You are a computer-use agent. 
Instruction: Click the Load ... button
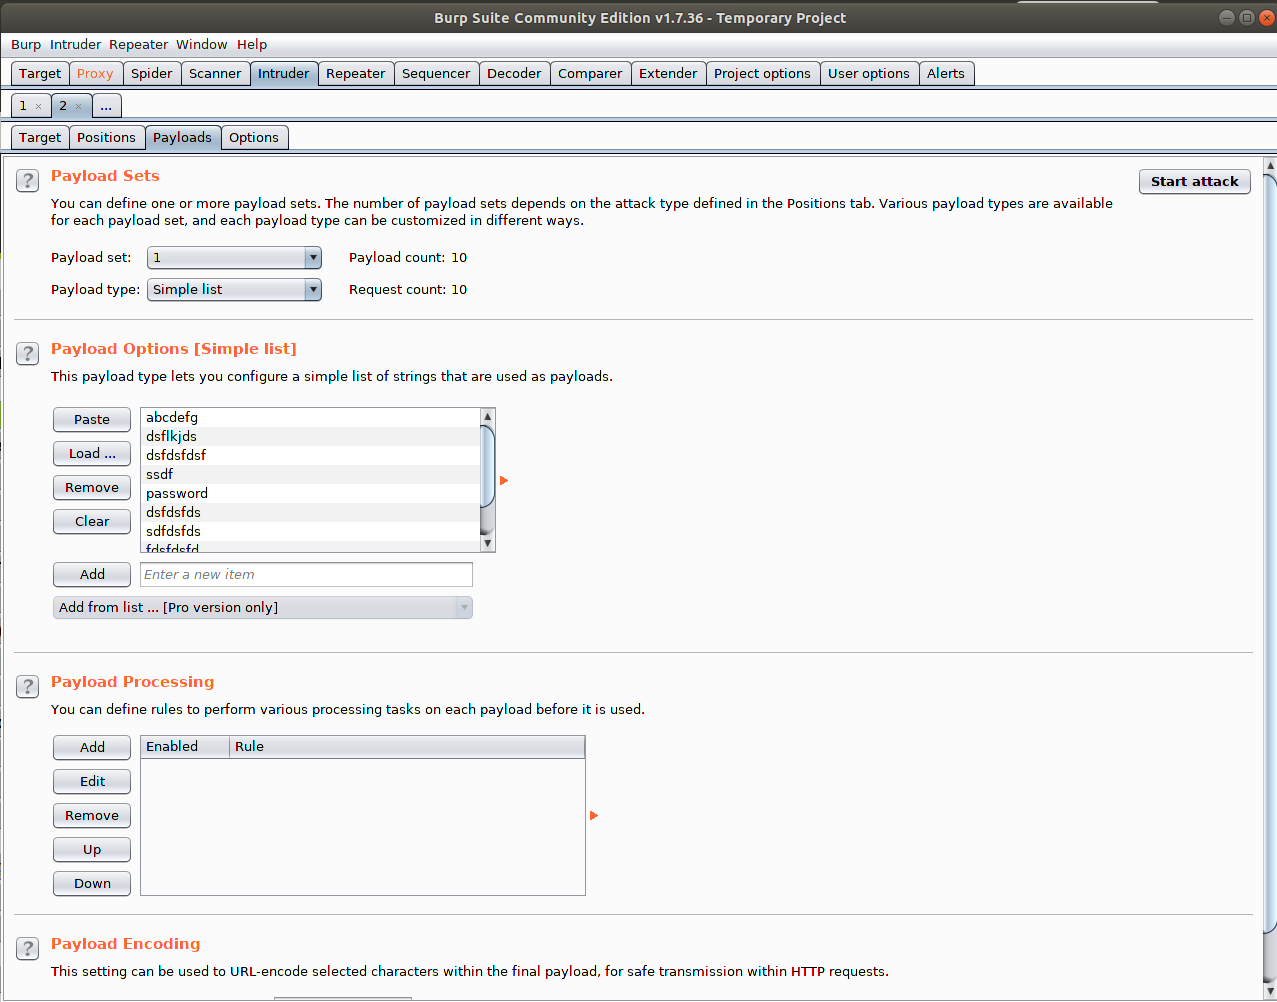tap(92, 454)
